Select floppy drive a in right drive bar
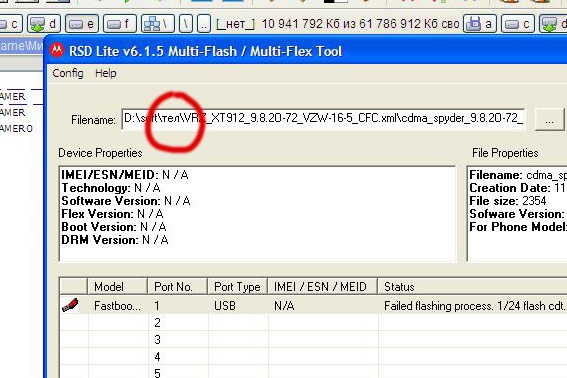The image size is (567, 378). point(479,24)
